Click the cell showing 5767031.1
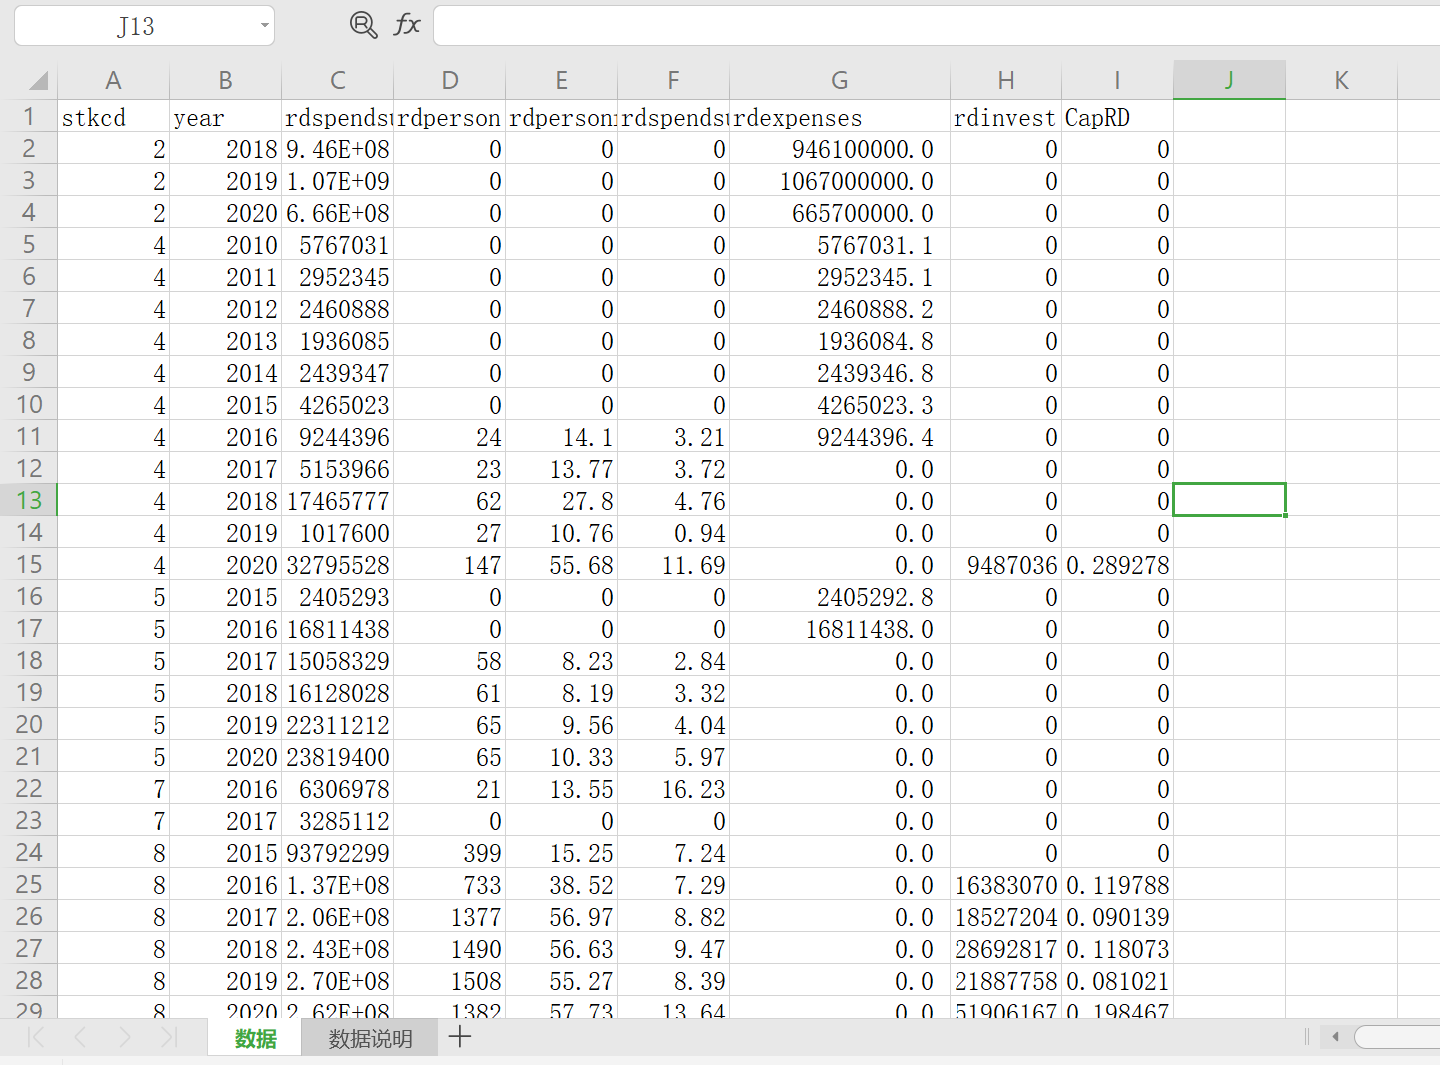Viewport: 1440px width, 1065px height. tap(840, 245)
